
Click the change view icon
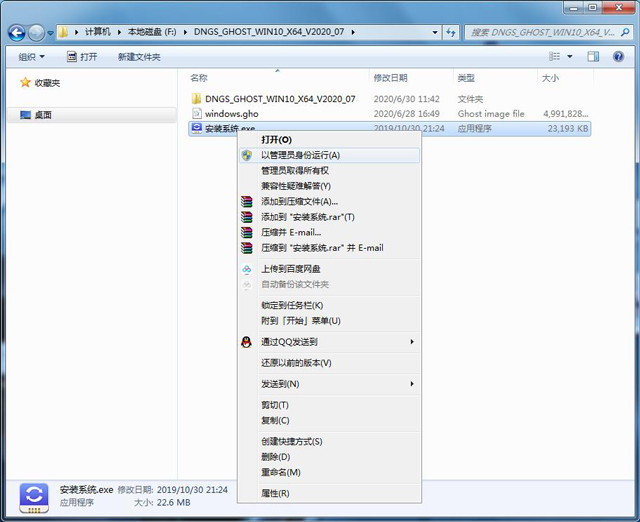coord(554,56)
